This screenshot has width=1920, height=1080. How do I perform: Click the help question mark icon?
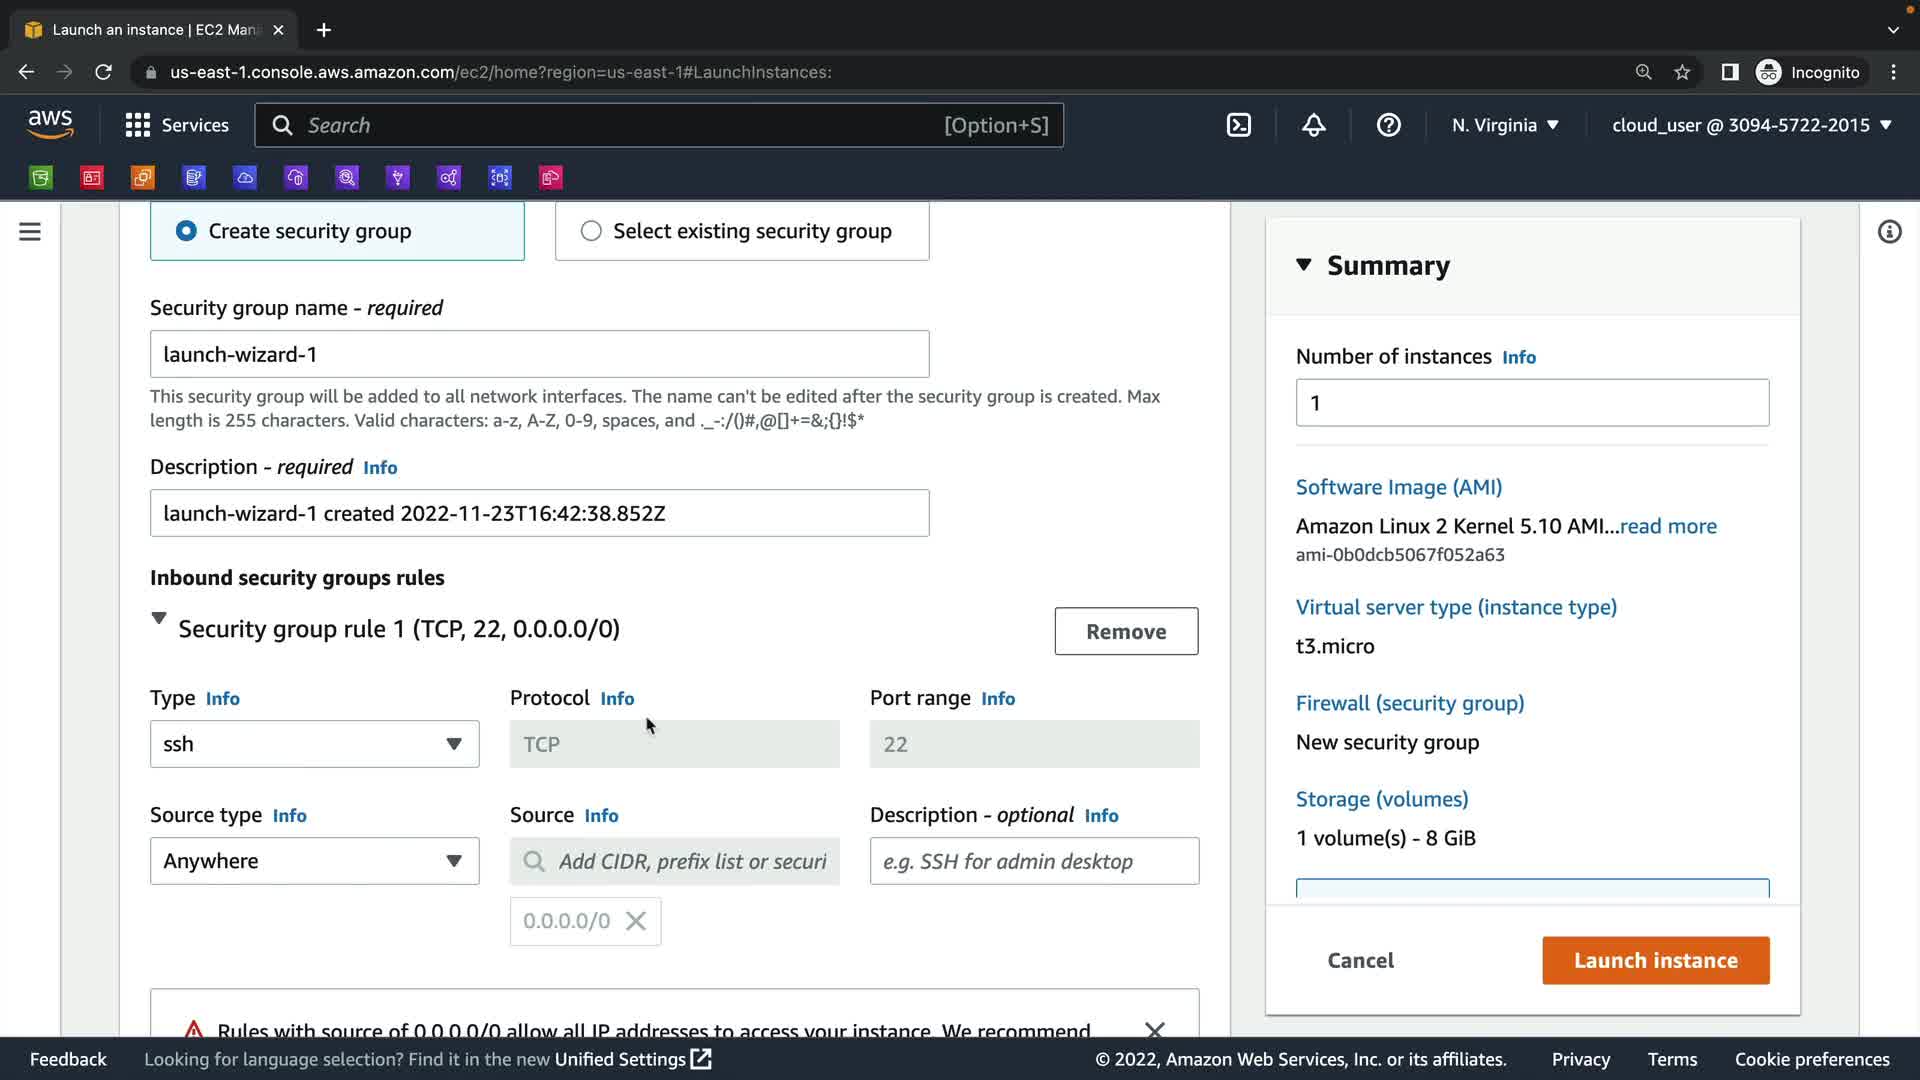click(1388, 125)
